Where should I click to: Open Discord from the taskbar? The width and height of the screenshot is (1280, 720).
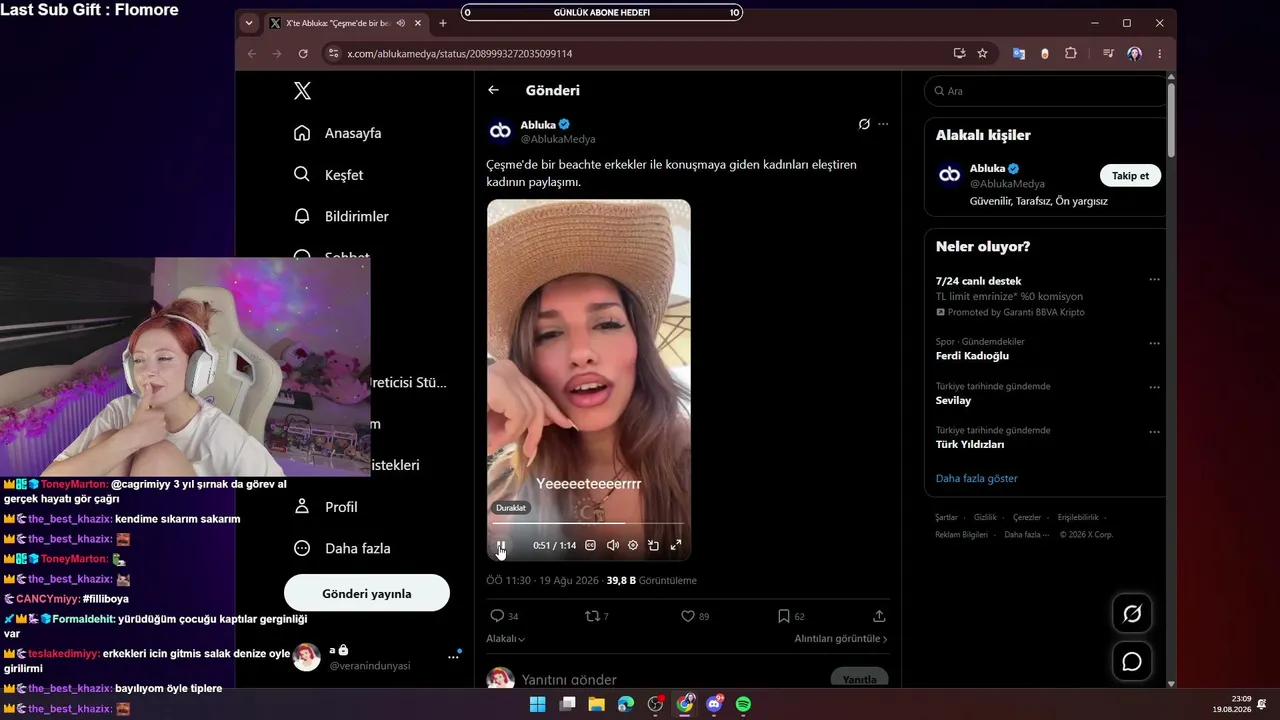[714, 704]
